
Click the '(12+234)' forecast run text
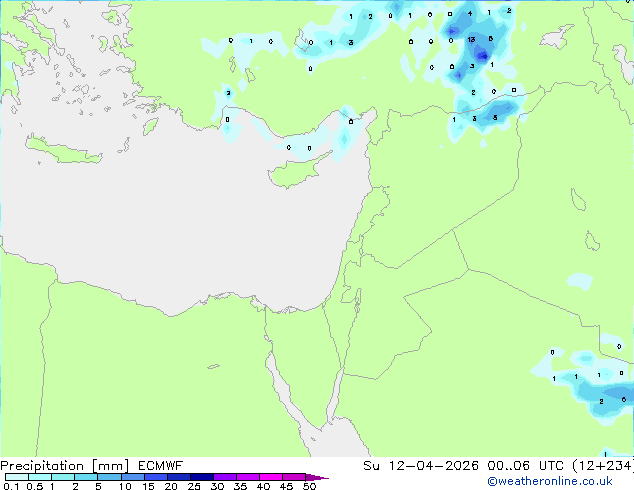click(603, 466)
